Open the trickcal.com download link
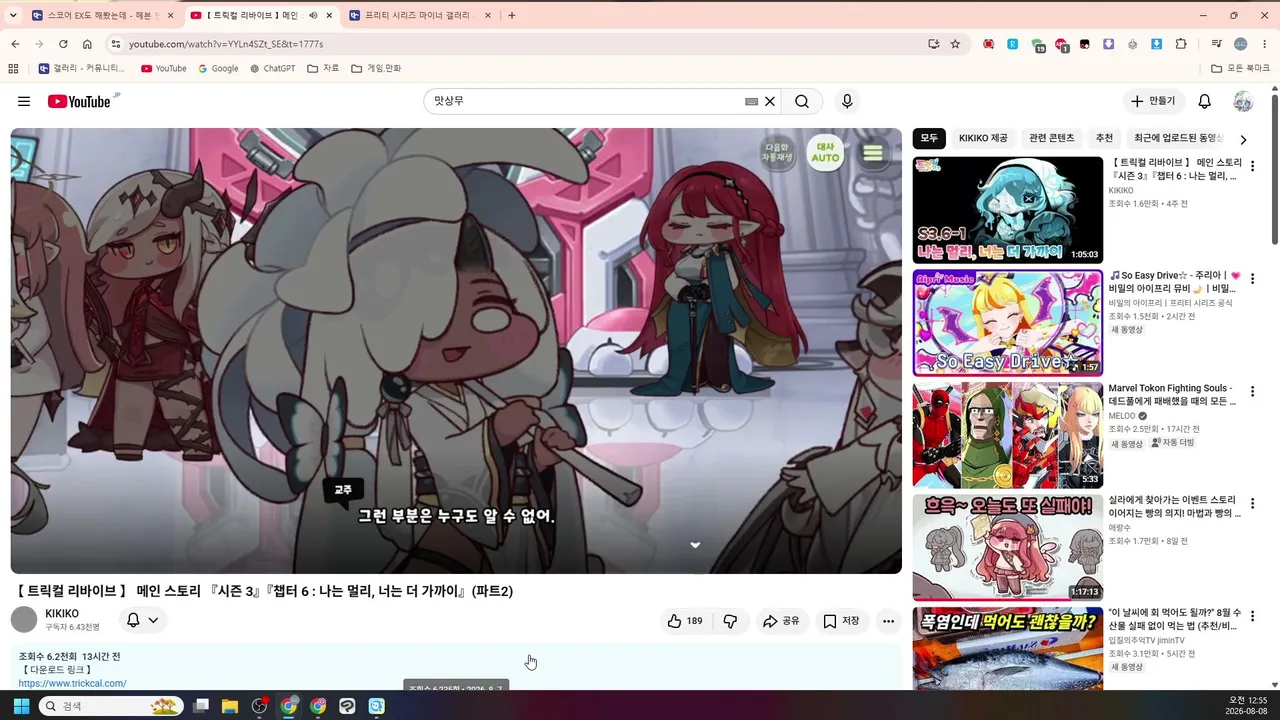The width and height of the screenshot is (1280, 720). pos(72,683)
